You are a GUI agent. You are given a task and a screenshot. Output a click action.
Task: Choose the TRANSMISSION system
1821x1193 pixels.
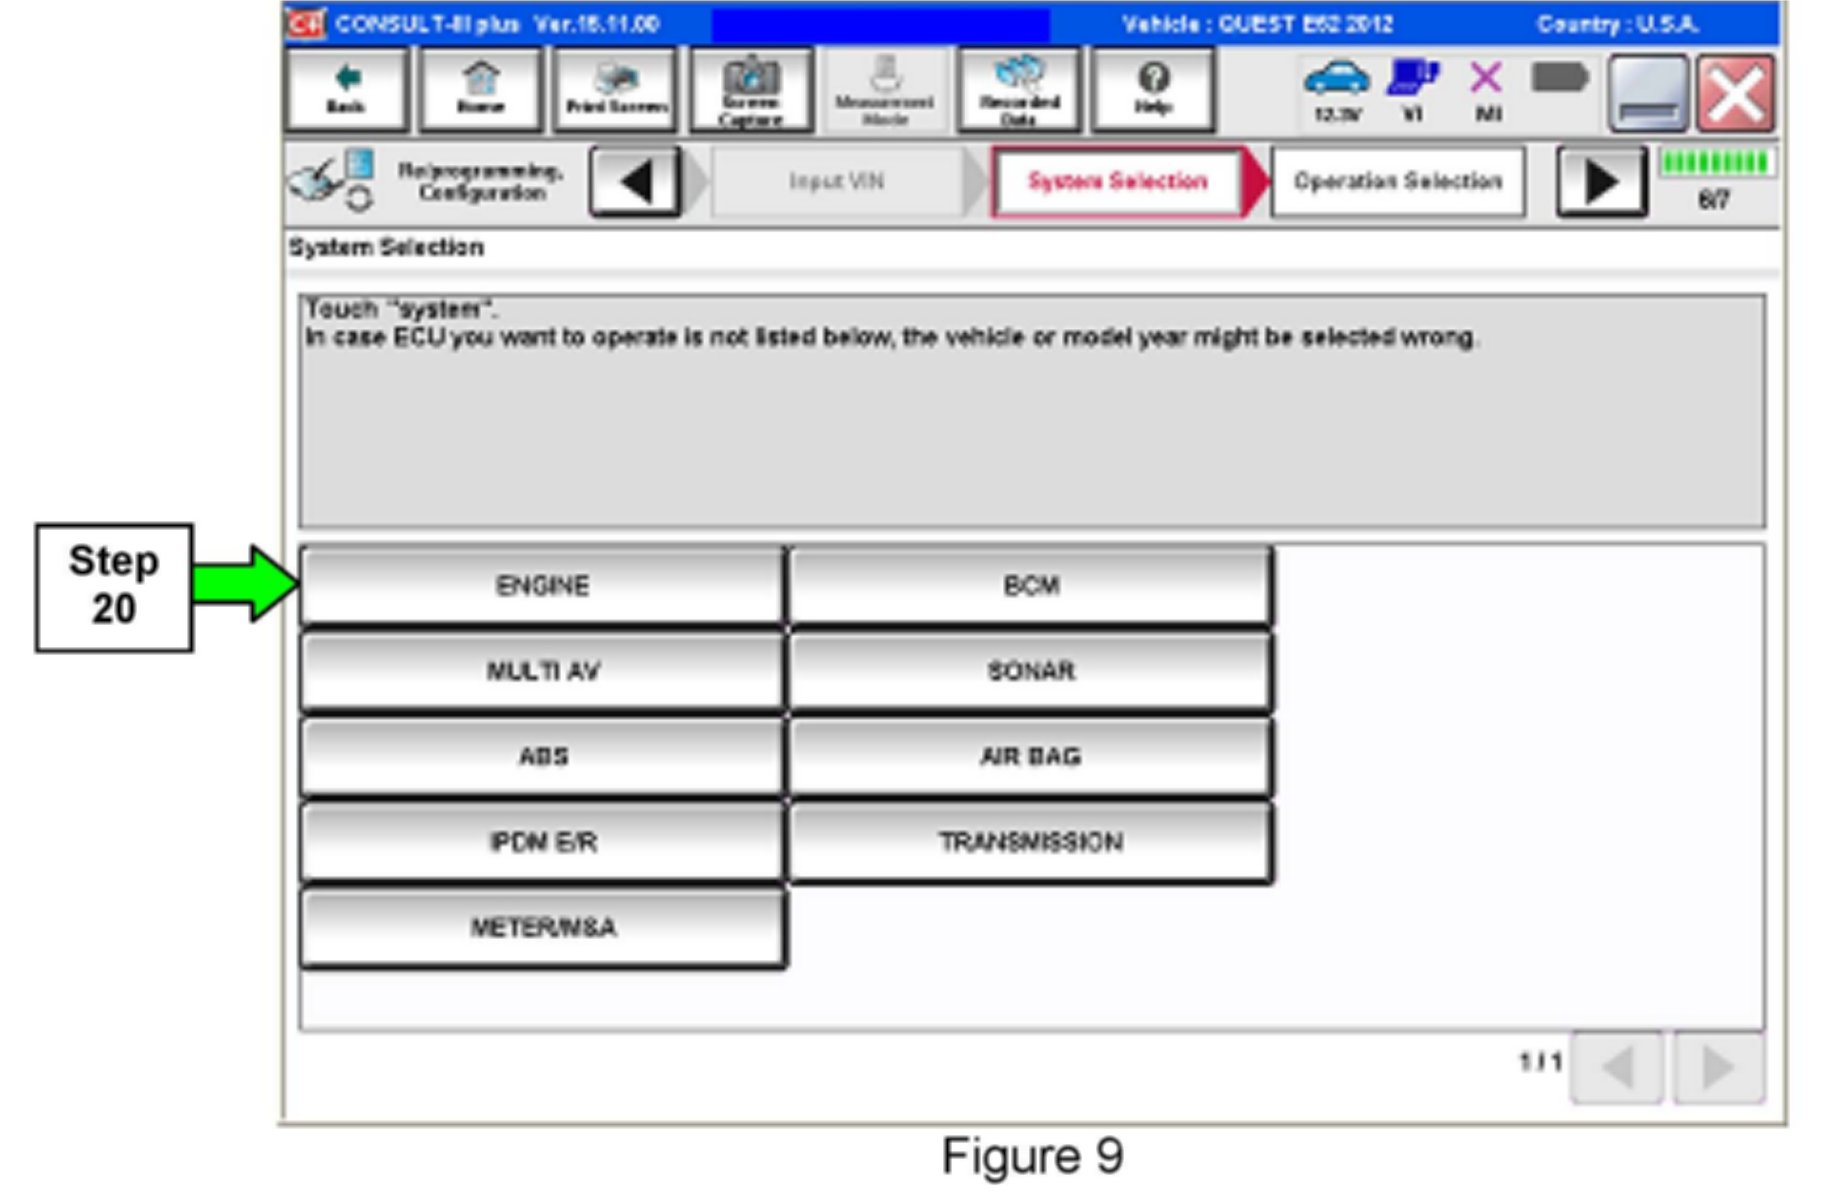click(x=1031, y=842)
